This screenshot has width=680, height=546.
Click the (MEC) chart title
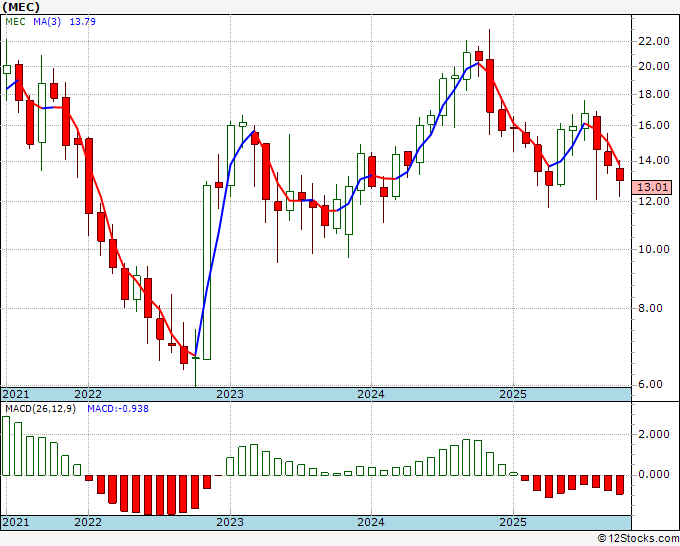21,7
